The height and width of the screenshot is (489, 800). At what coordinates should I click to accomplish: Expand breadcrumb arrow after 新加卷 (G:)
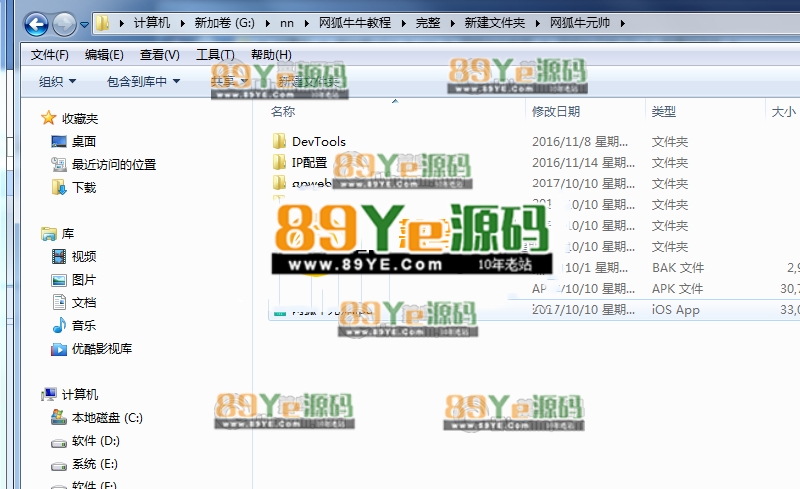tap(267, 23)
